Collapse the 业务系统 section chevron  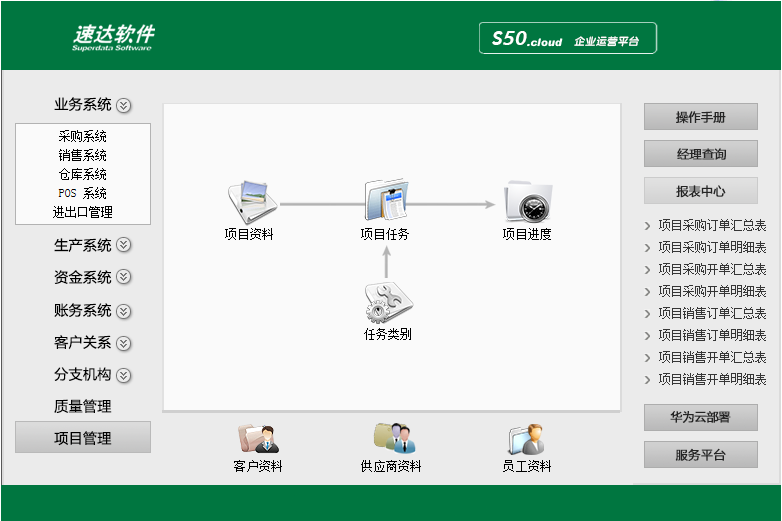123,105
